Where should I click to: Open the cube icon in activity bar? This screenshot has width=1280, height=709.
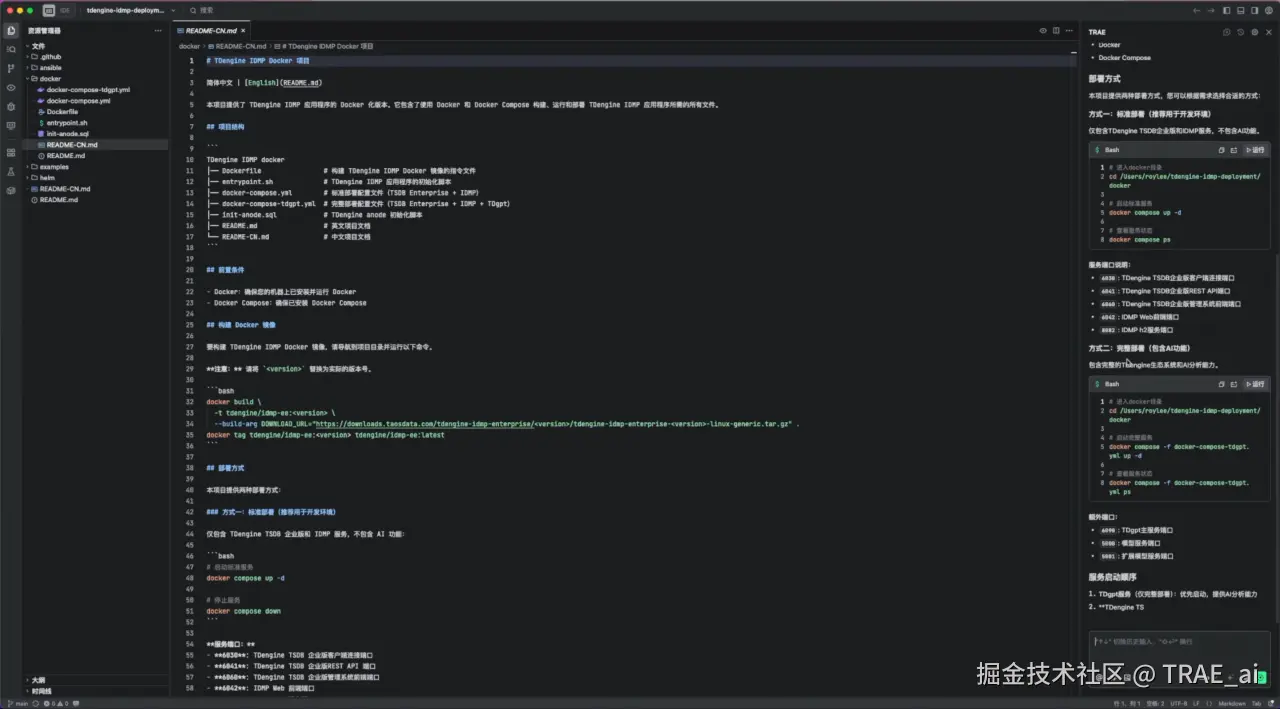tap(11, 190)
